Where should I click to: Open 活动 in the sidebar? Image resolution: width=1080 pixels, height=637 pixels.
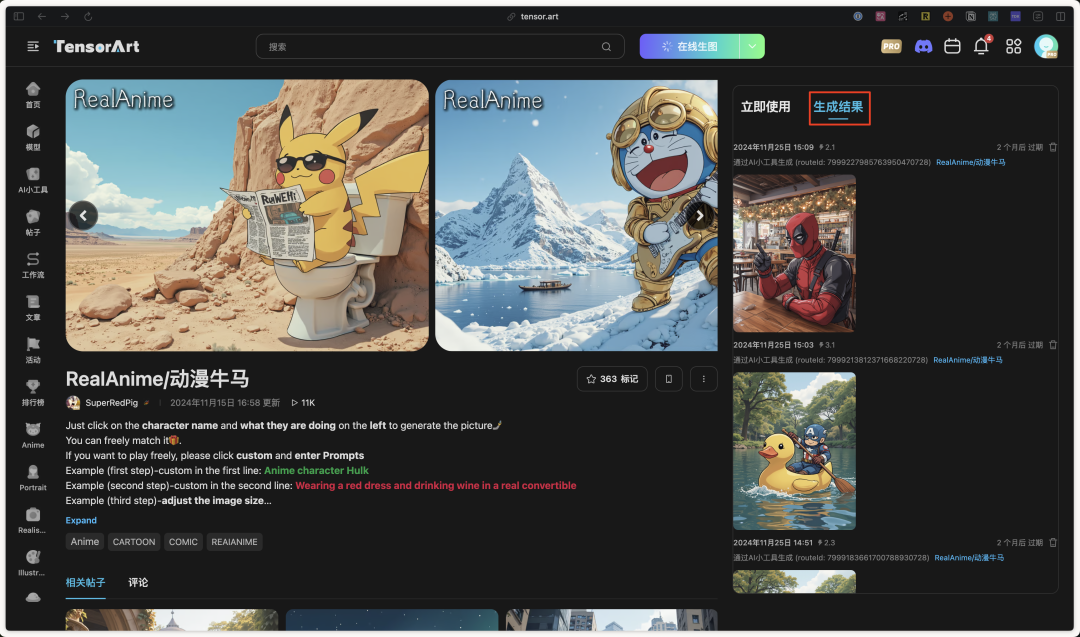(x=32, y=351)
